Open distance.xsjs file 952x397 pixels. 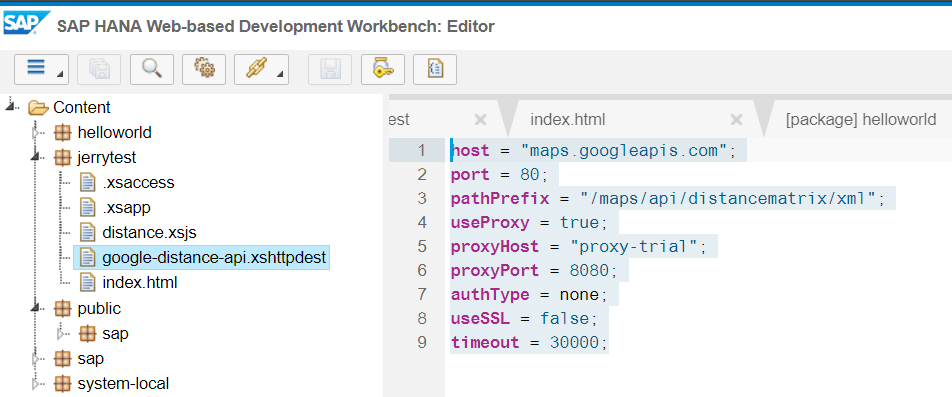point(149,232)
